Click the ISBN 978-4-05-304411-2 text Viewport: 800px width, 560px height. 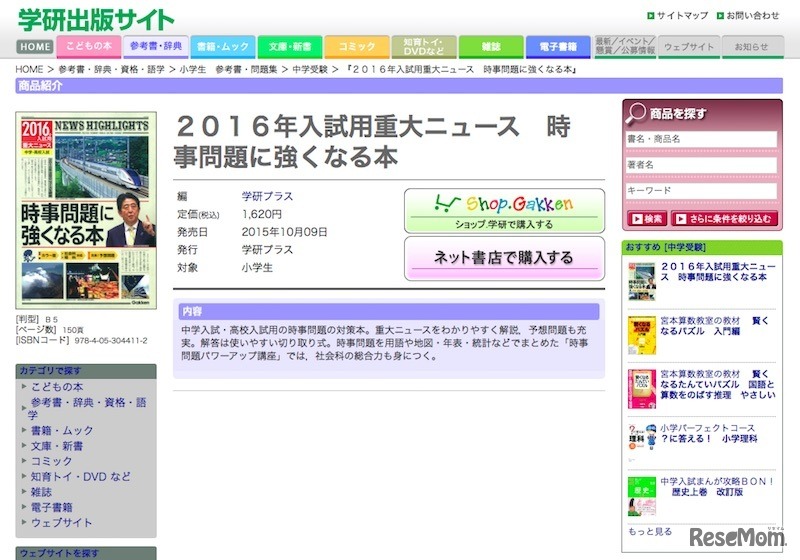(111, 340)
